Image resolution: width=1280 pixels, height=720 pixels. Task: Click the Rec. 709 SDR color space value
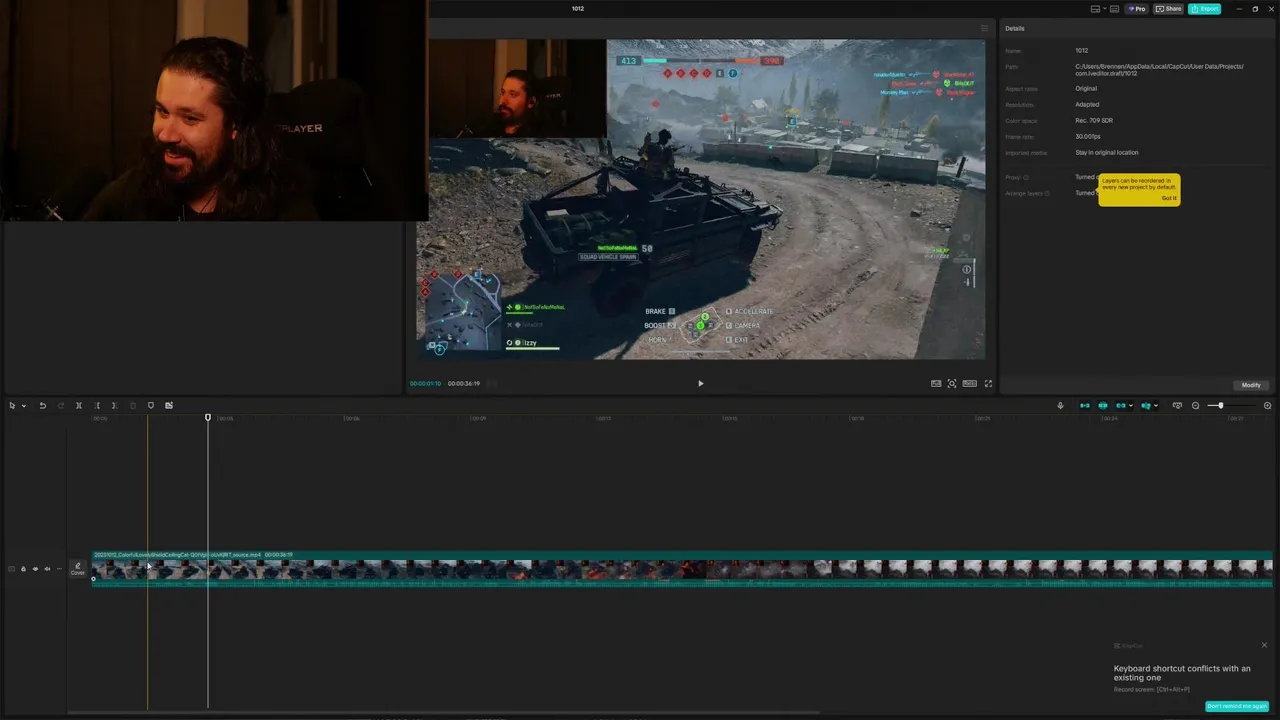click(x=1094, y=120)
